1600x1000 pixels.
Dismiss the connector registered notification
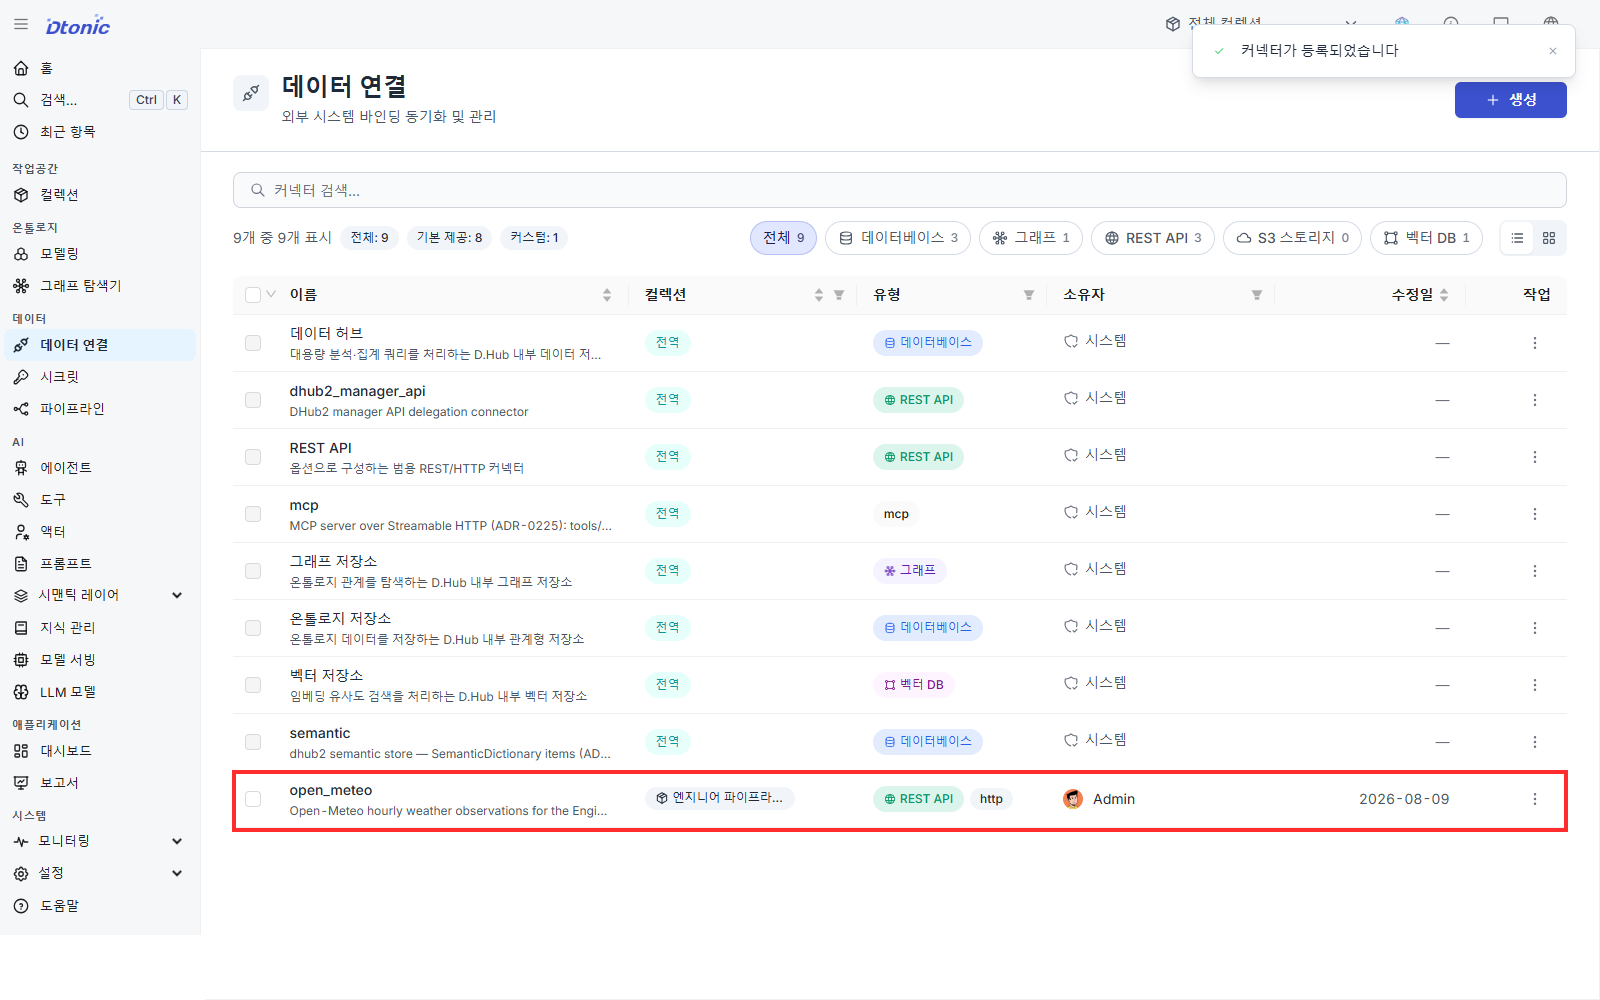point(1553,51)
